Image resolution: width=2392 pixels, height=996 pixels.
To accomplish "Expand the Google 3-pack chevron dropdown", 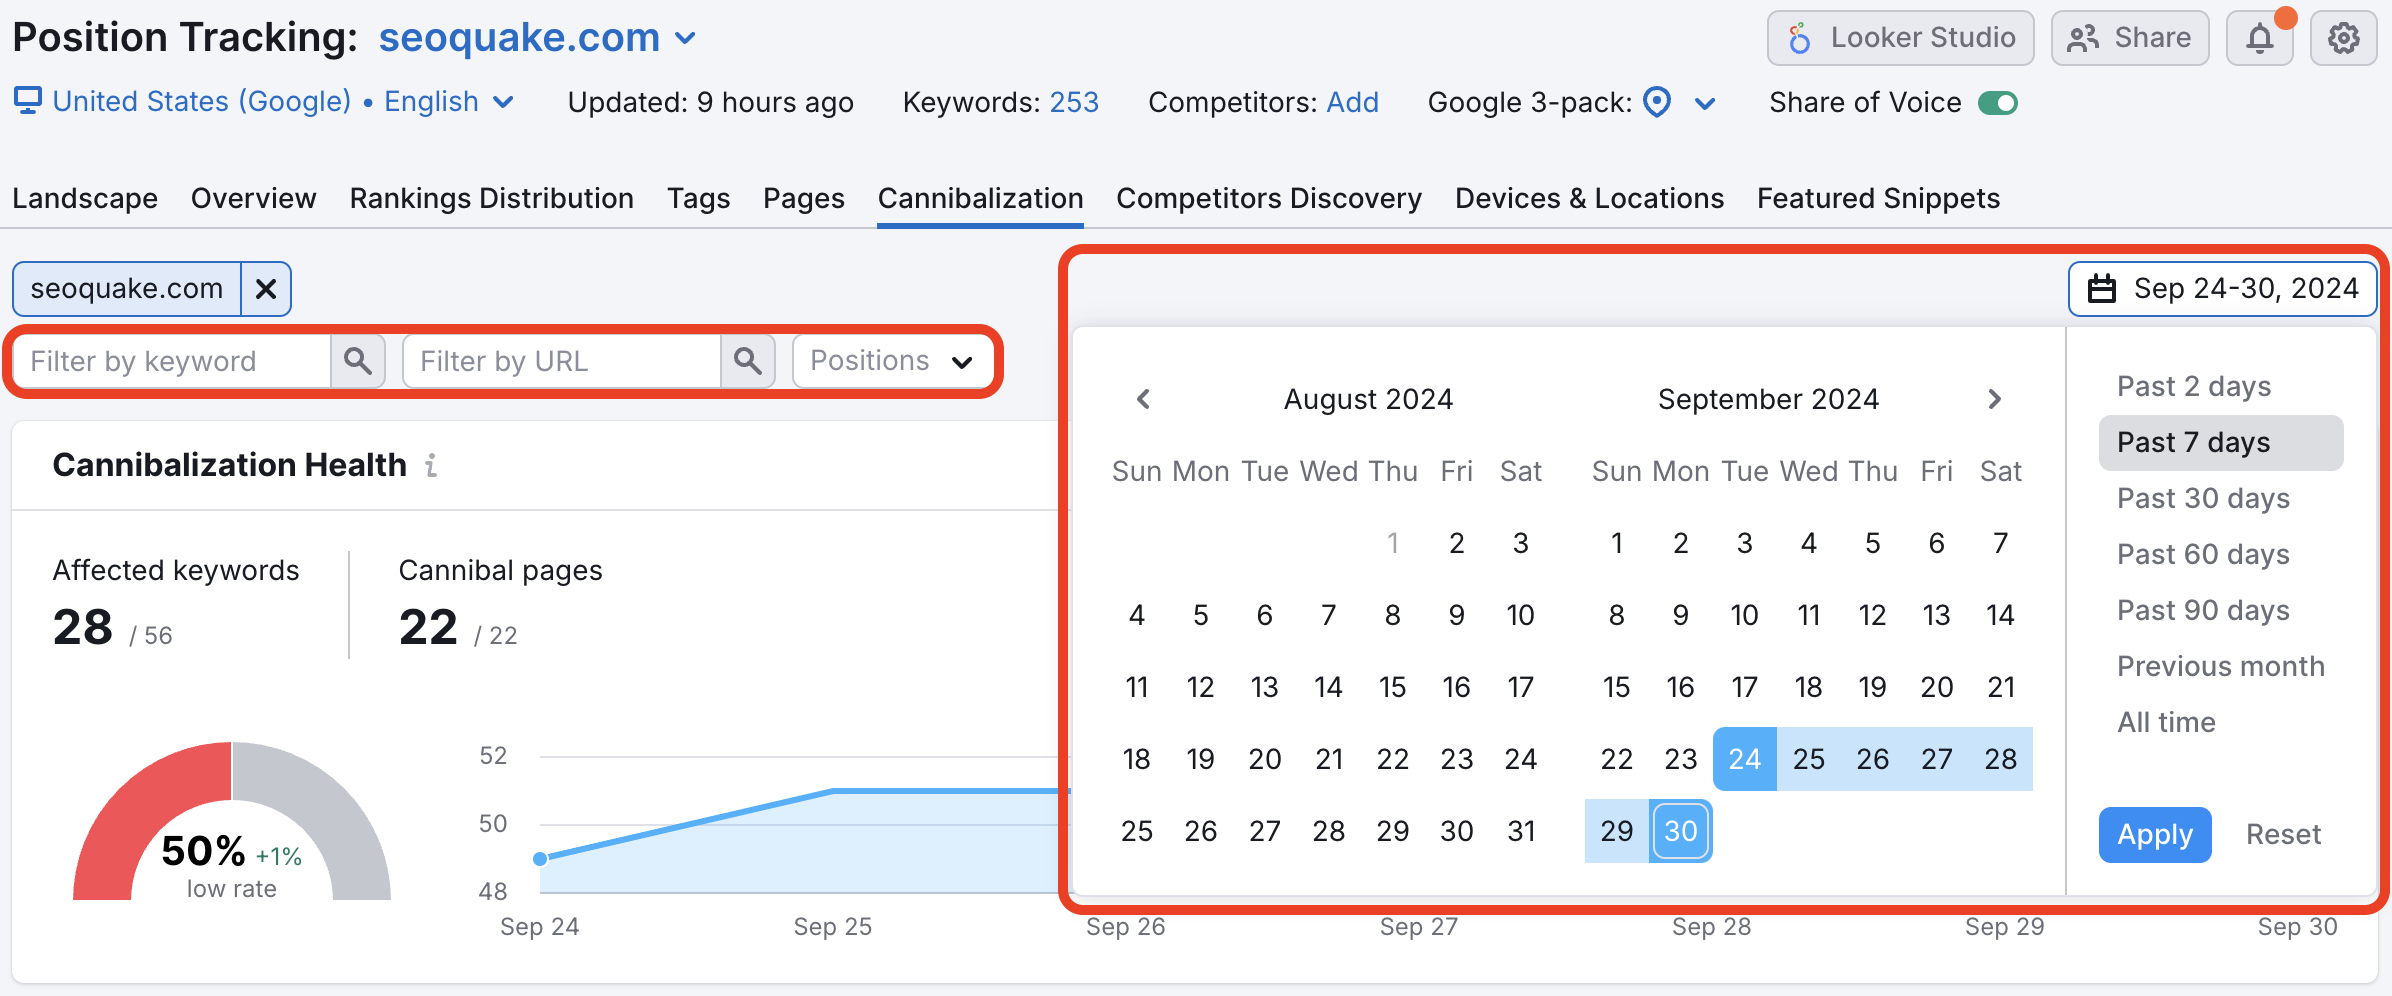I will 1706,103.
